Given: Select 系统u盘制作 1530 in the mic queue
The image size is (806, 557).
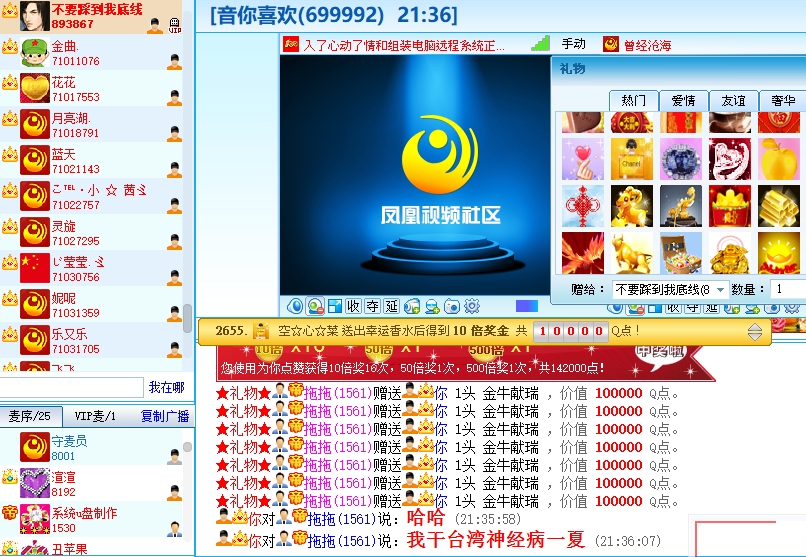Looking at the screenshot, I should tap(91, 519).
